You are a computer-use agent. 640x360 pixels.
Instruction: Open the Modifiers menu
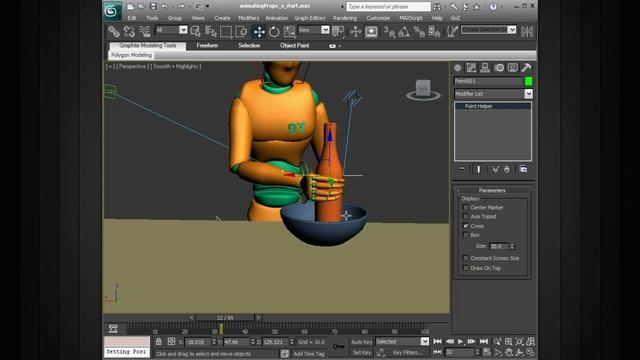(x=249, y=18)
